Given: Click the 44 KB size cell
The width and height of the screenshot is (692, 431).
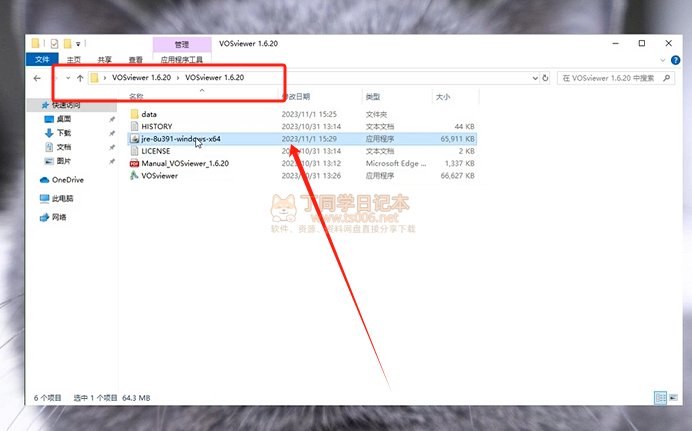Looking at the screenshot, I should click(x=465, y=127).
